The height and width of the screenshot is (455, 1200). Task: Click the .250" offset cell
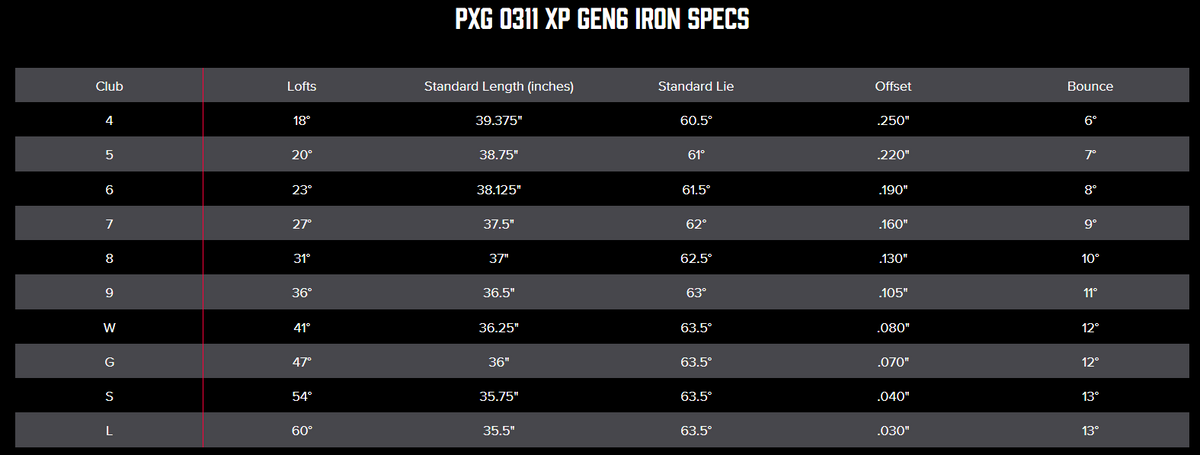[893, 120]
